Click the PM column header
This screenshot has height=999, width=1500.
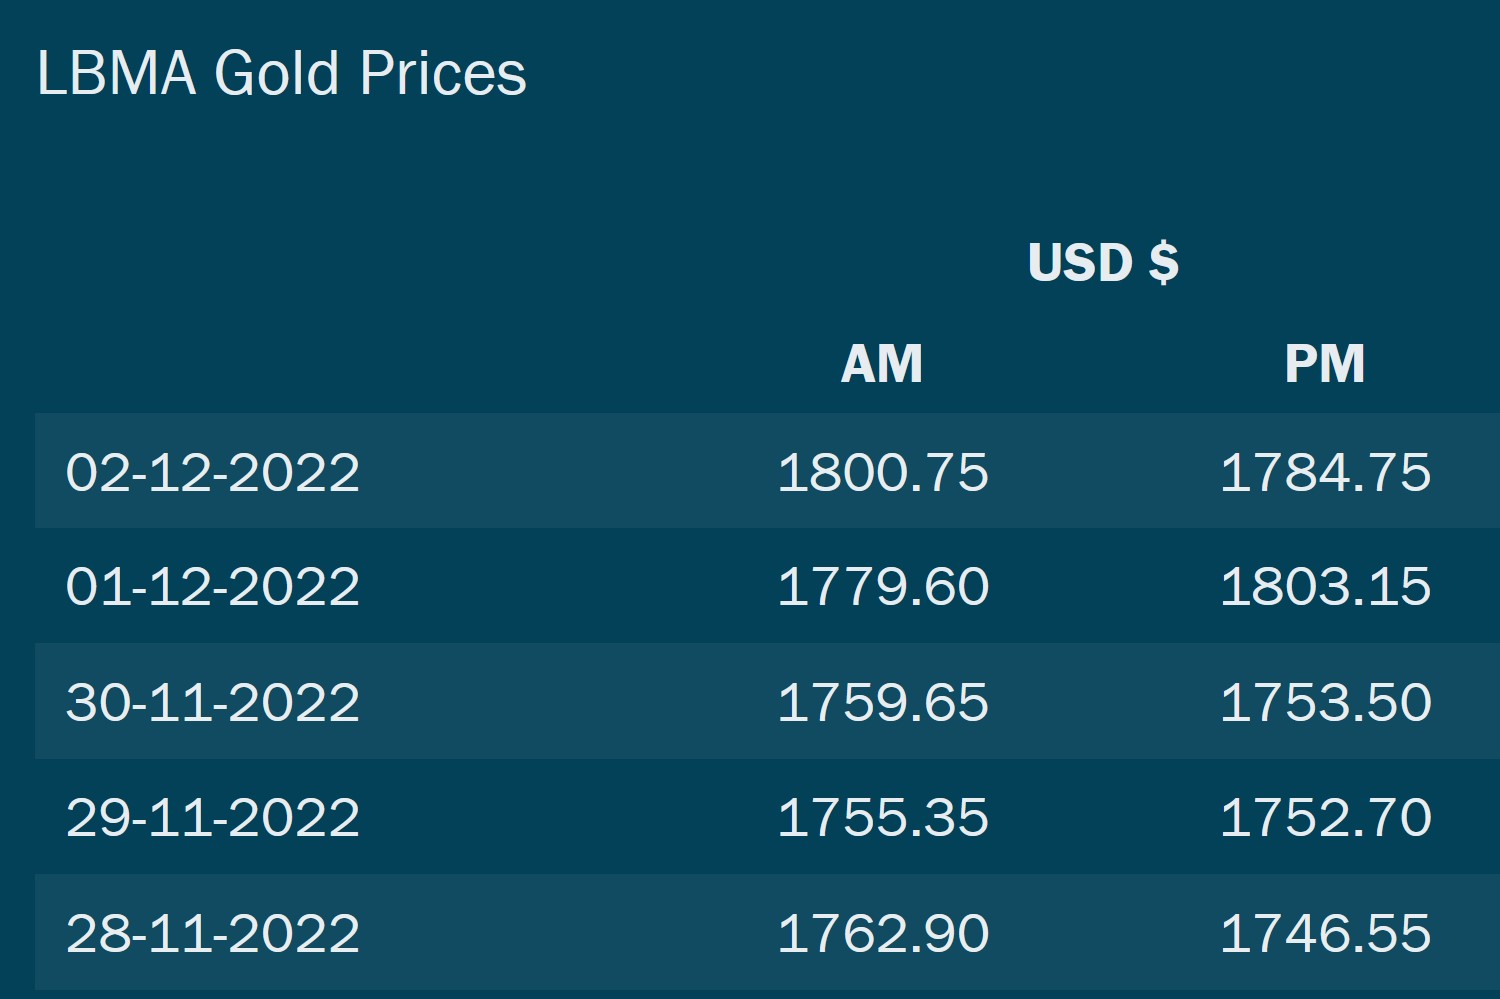(1325, 363)
